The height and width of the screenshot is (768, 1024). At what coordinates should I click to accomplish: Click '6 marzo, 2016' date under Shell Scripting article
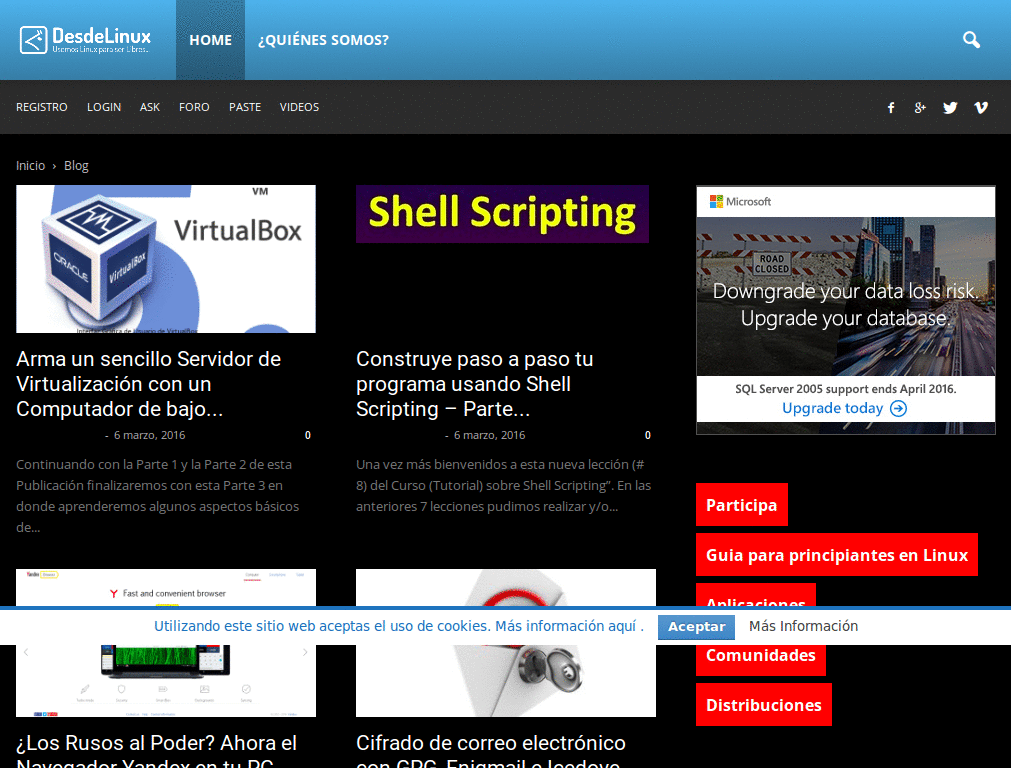(489, 435)
